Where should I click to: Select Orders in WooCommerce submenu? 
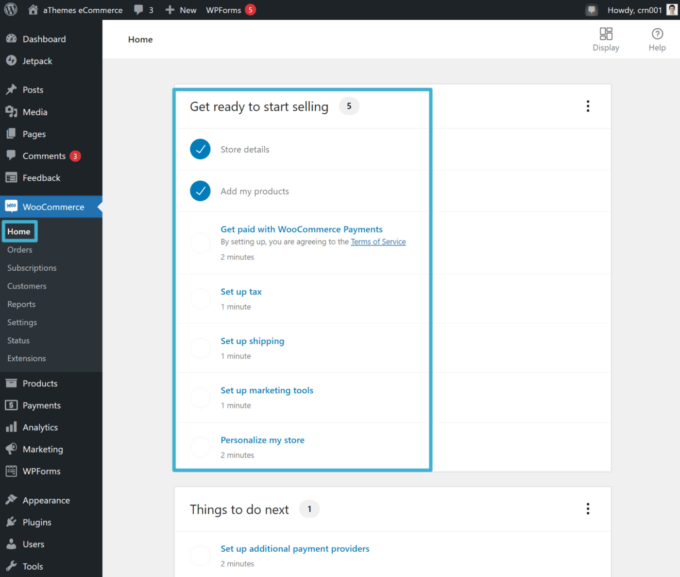(20, 250)
